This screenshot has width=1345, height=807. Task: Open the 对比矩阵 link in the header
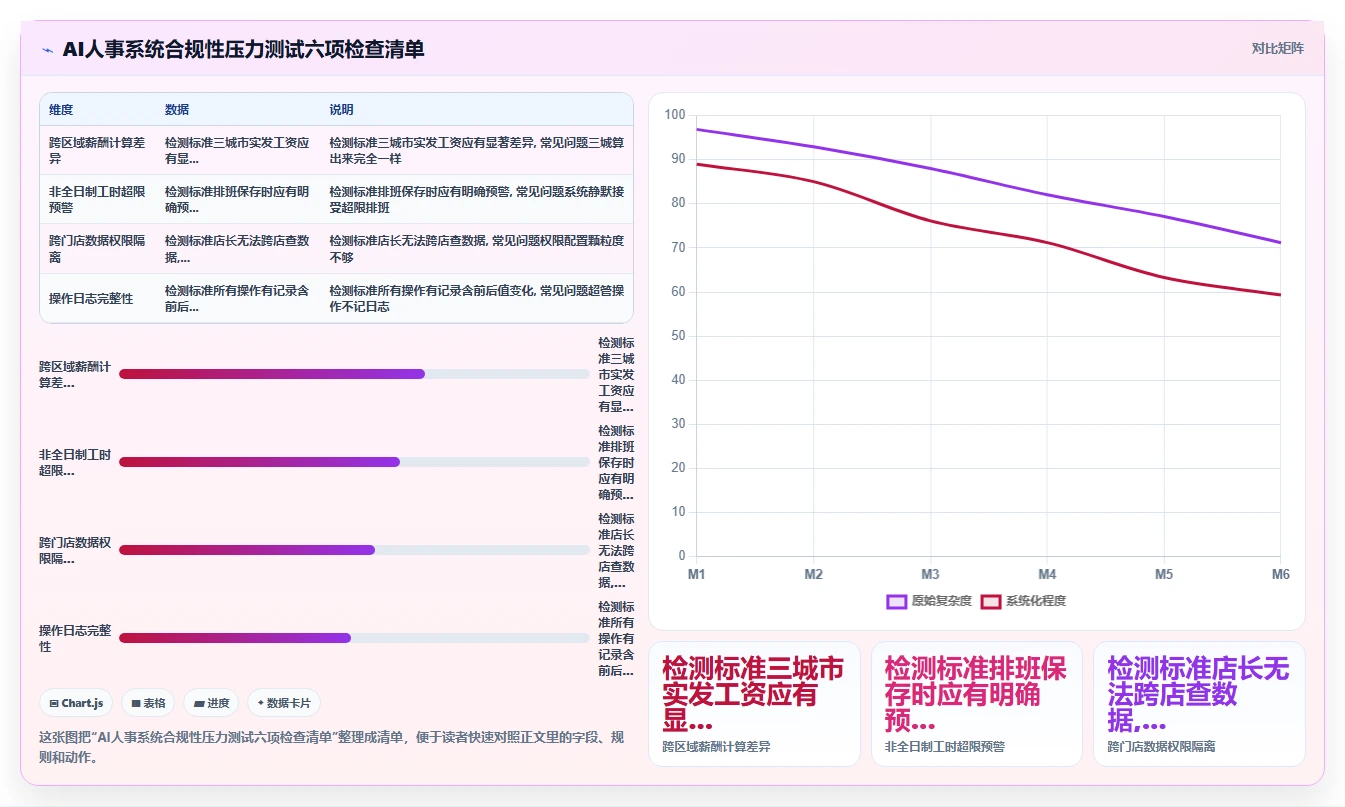point(1277,48)
